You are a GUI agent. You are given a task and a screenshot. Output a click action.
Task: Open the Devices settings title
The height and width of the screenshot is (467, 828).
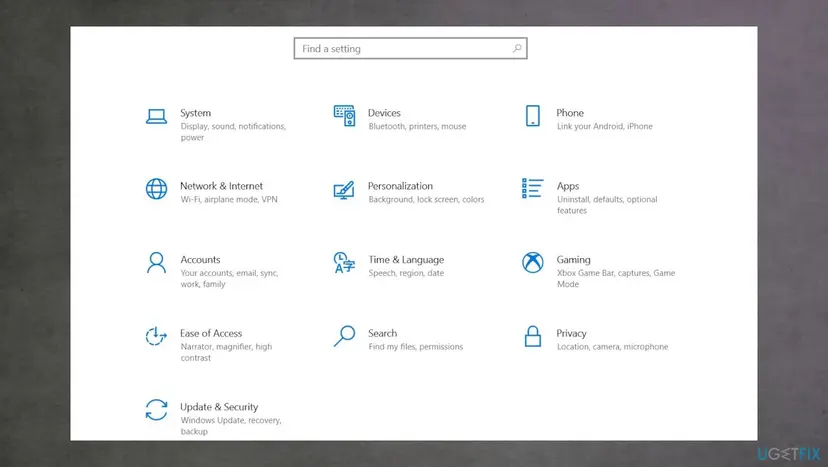[x=384, y=113]
